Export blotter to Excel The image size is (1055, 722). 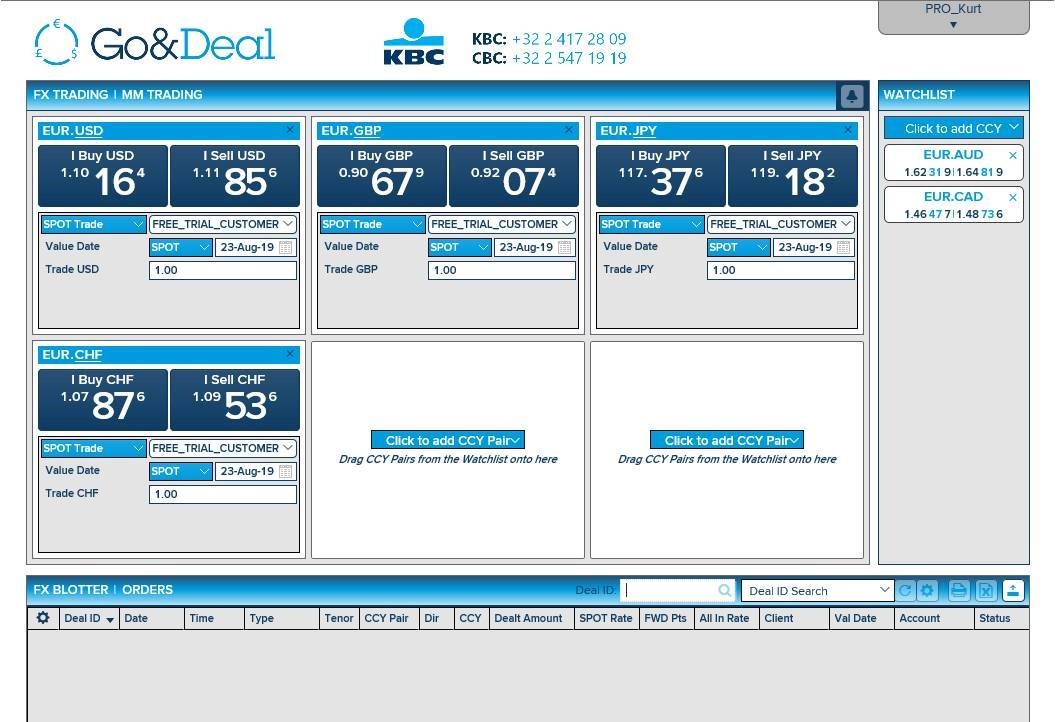coord(986,591)
